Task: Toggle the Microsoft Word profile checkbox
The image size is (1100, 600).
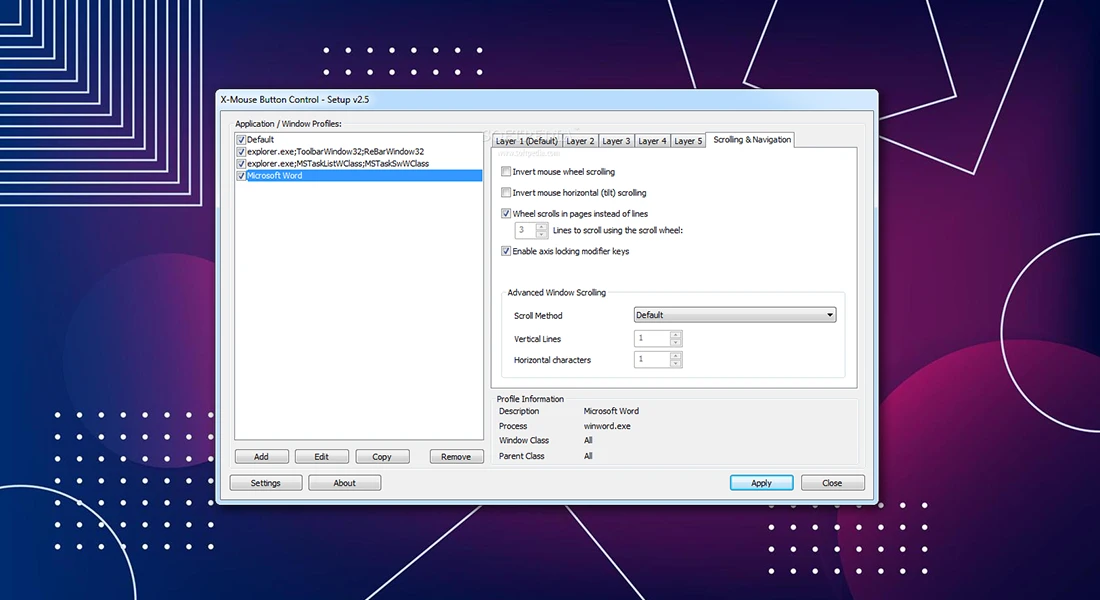Action: [241, 175]
